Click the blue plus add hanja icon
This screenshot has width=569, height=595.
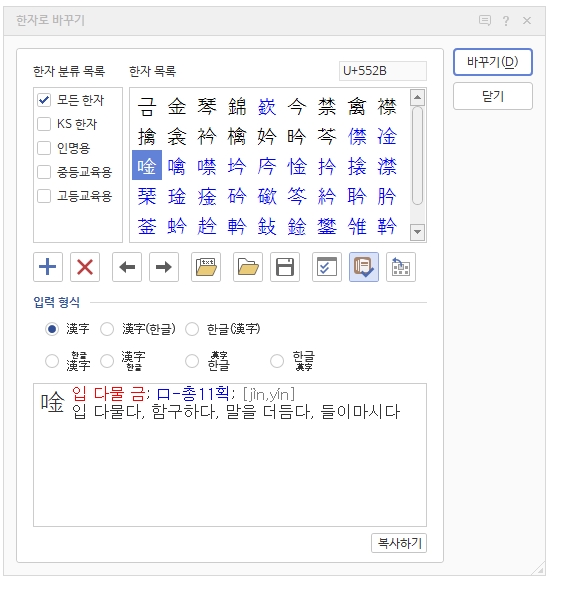(48, 267)
